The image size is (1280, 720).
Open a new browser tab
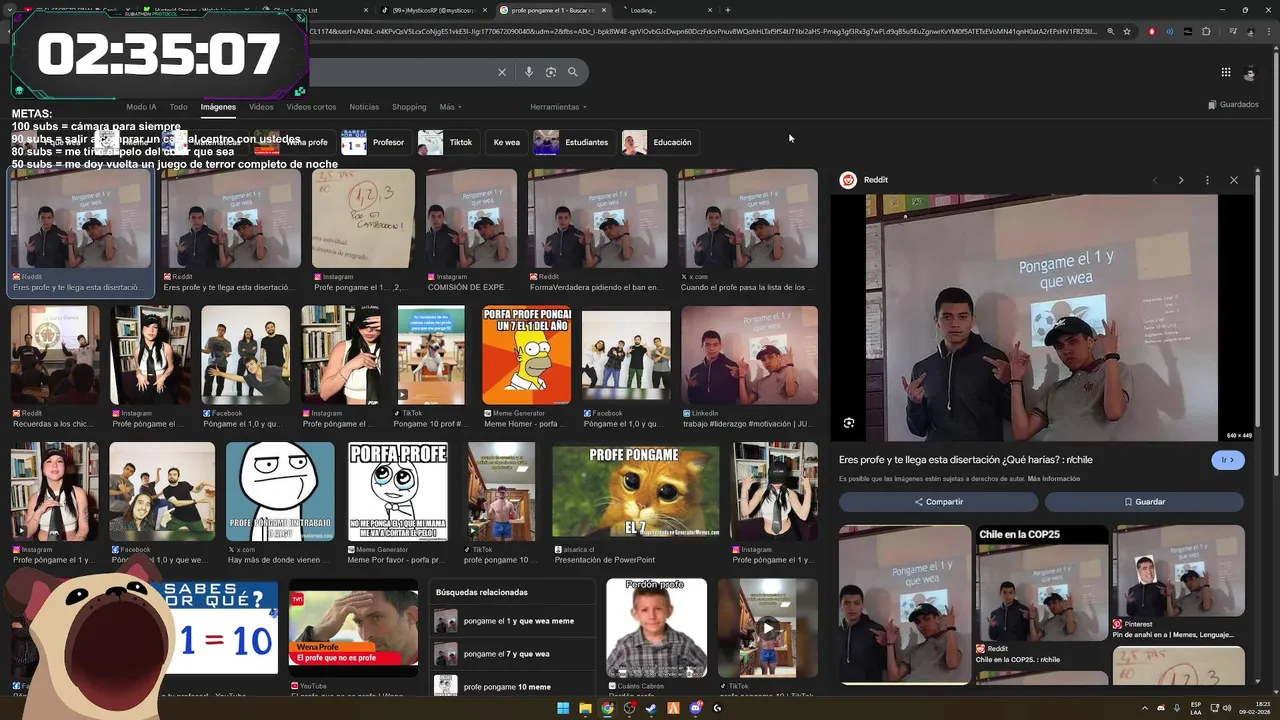pyautogui.click(x=727, y=10)
